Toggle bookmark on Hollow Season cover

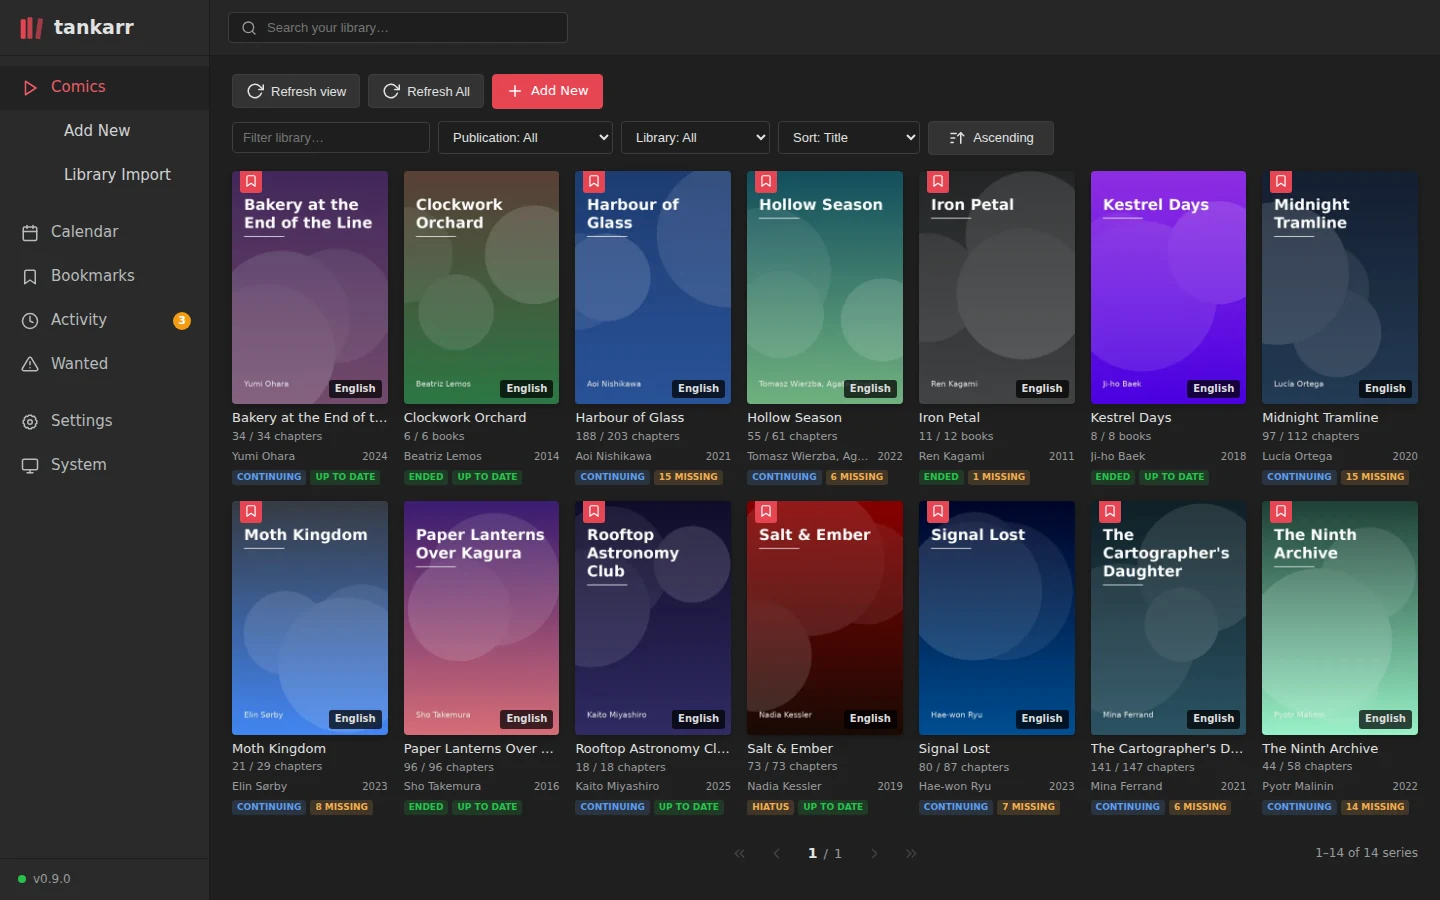pos(766,181)
